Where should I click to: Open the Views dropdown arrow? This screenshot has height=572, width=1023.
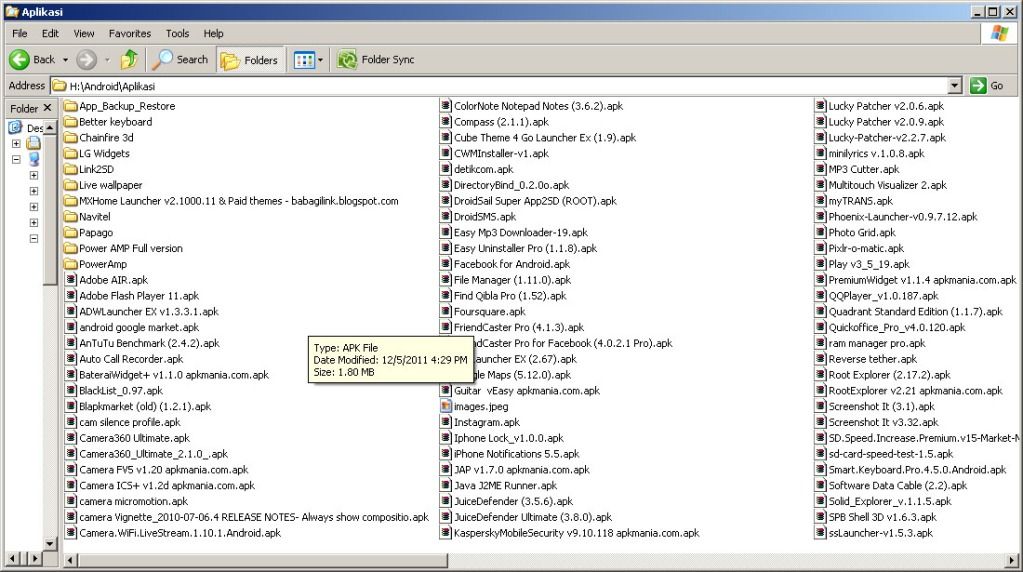[320, 60]
